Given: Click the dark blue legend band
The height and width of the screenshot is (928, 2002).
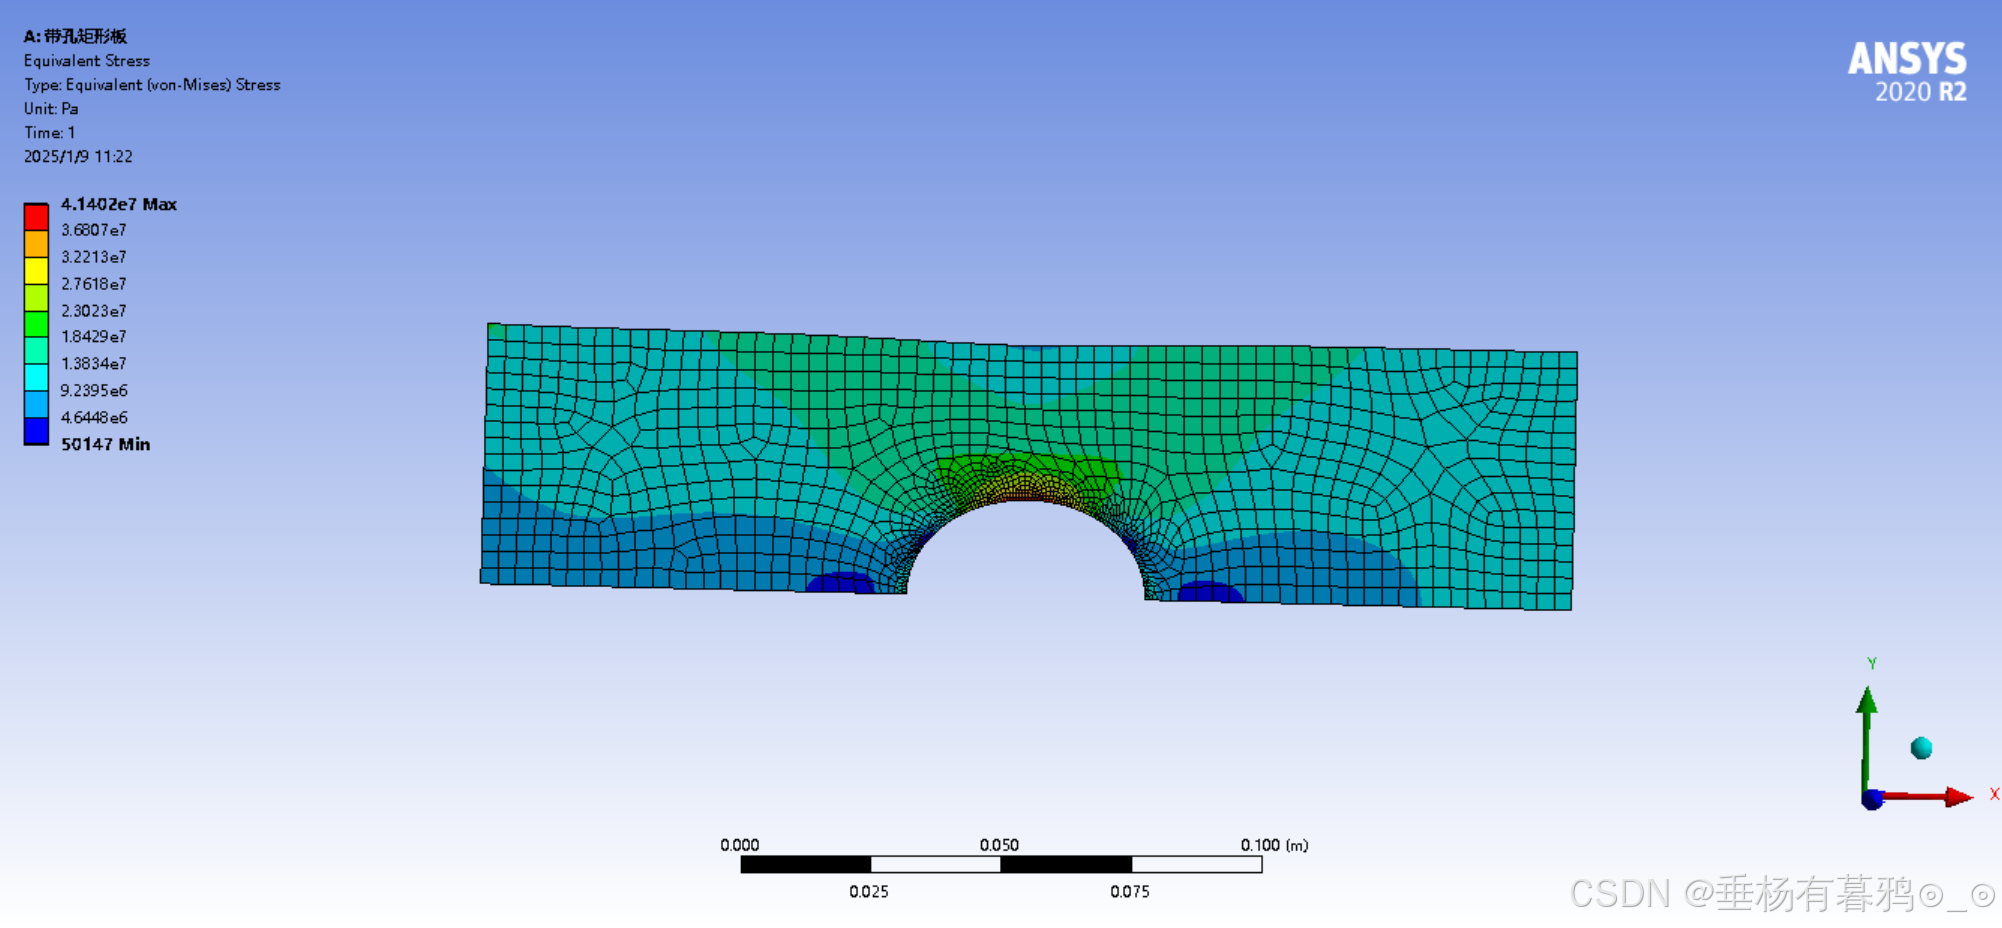Looking at the screenshot, I should click(36, 431).
